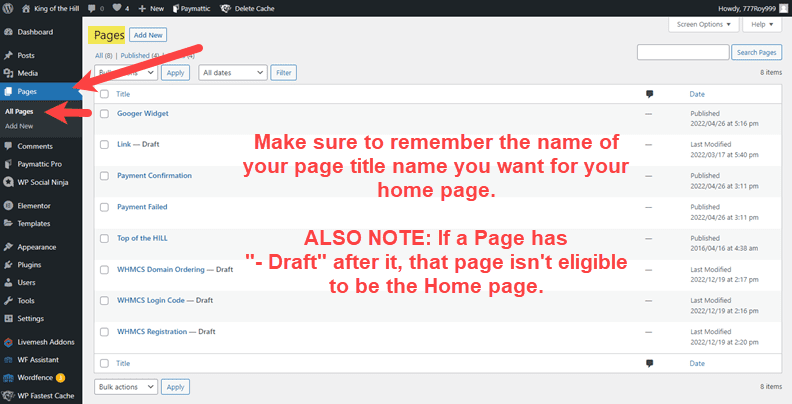
Task: Check the WHMCS Registration row checkbox
Action: point(105,332)
